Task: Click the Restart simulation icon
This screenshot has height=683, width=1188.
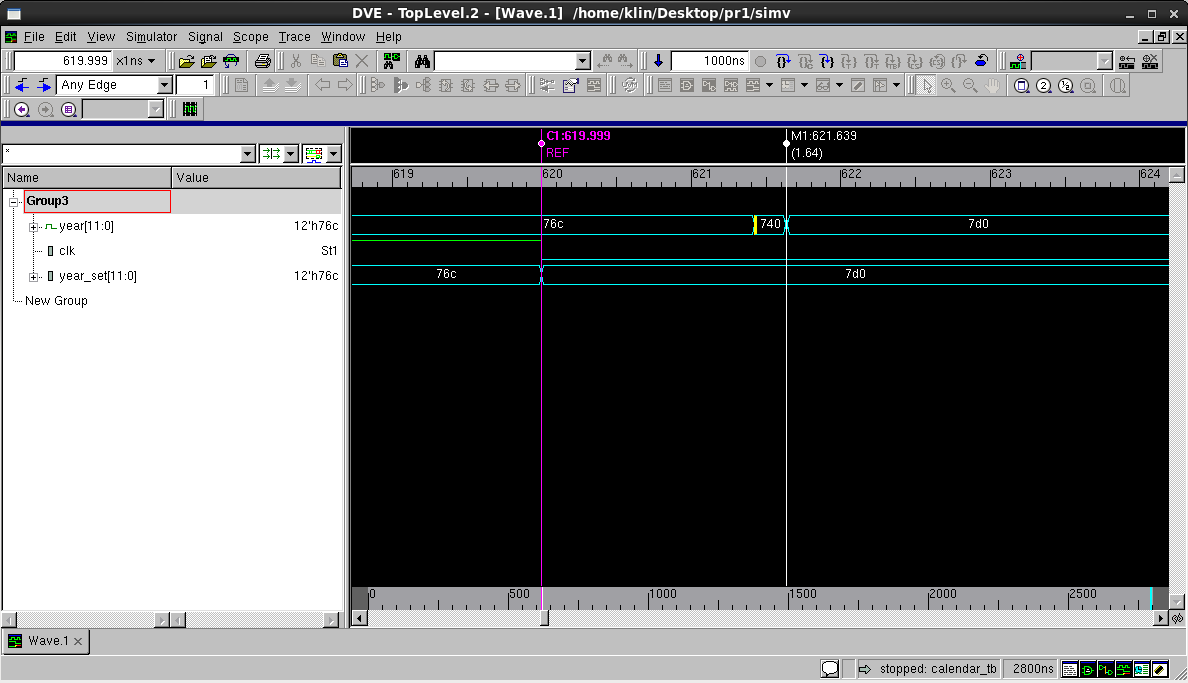Action: click(981, 61)
